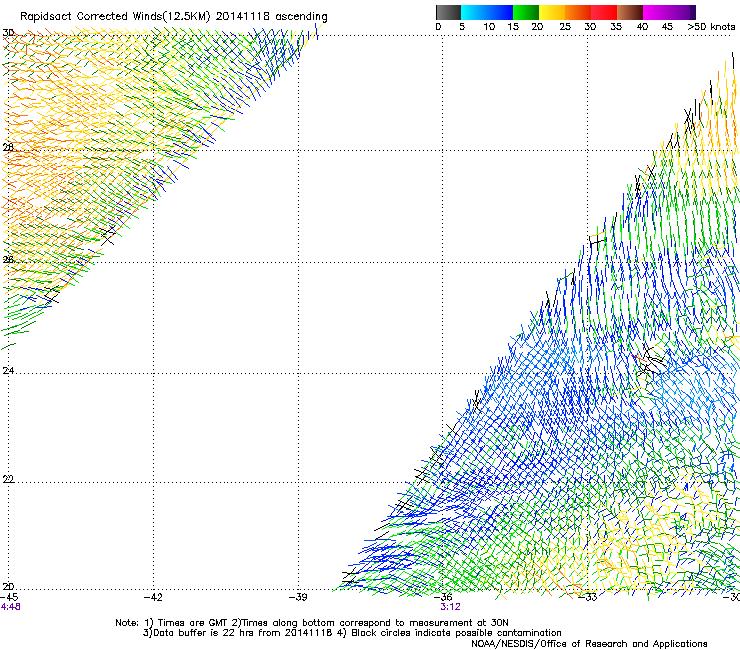Click the '-42' longitude axis label

tap(153, 598)
